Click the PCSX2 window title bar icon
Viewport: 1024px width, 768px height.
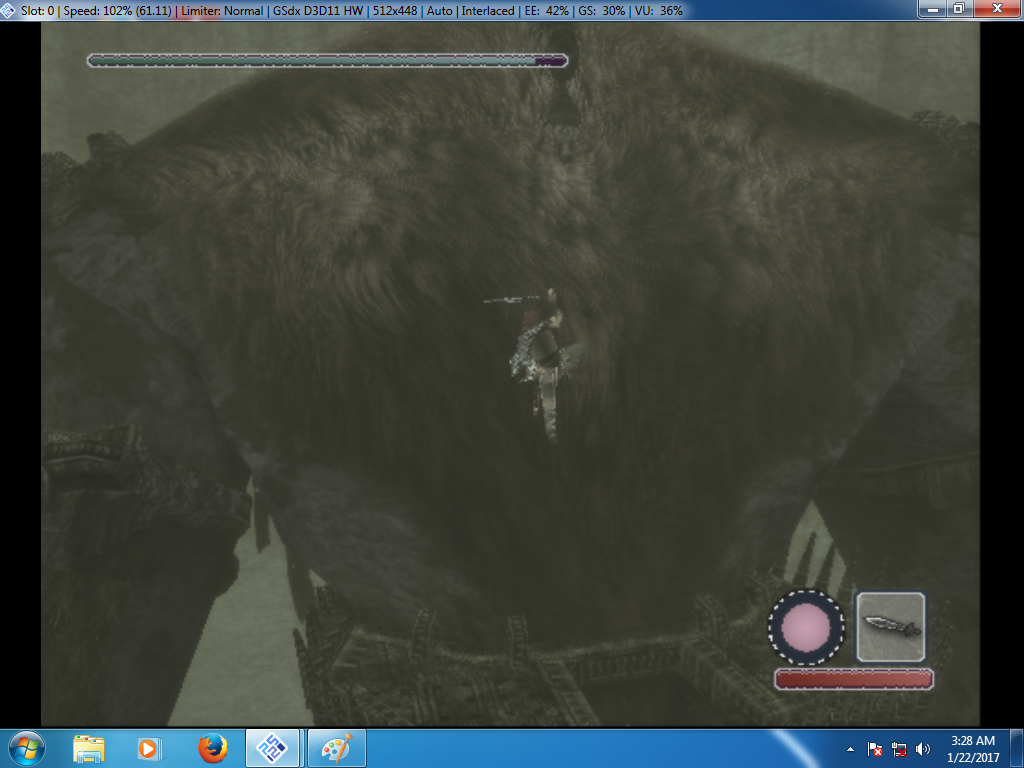point(8,10)
